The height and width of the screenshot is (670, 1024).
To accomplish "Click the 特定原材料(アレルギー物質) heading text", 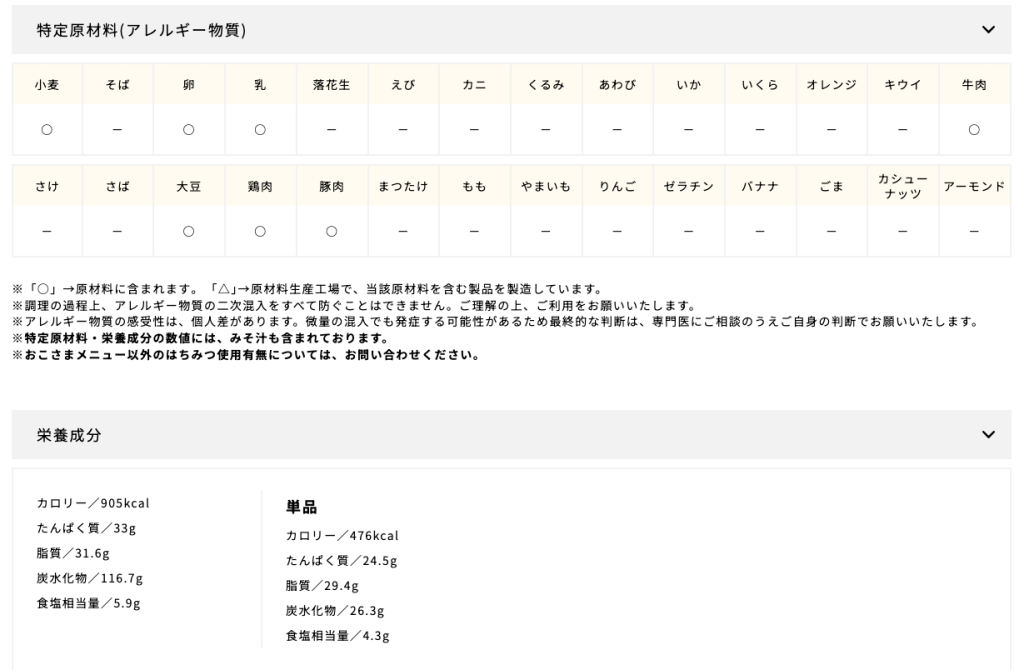I will pos(141,30).
